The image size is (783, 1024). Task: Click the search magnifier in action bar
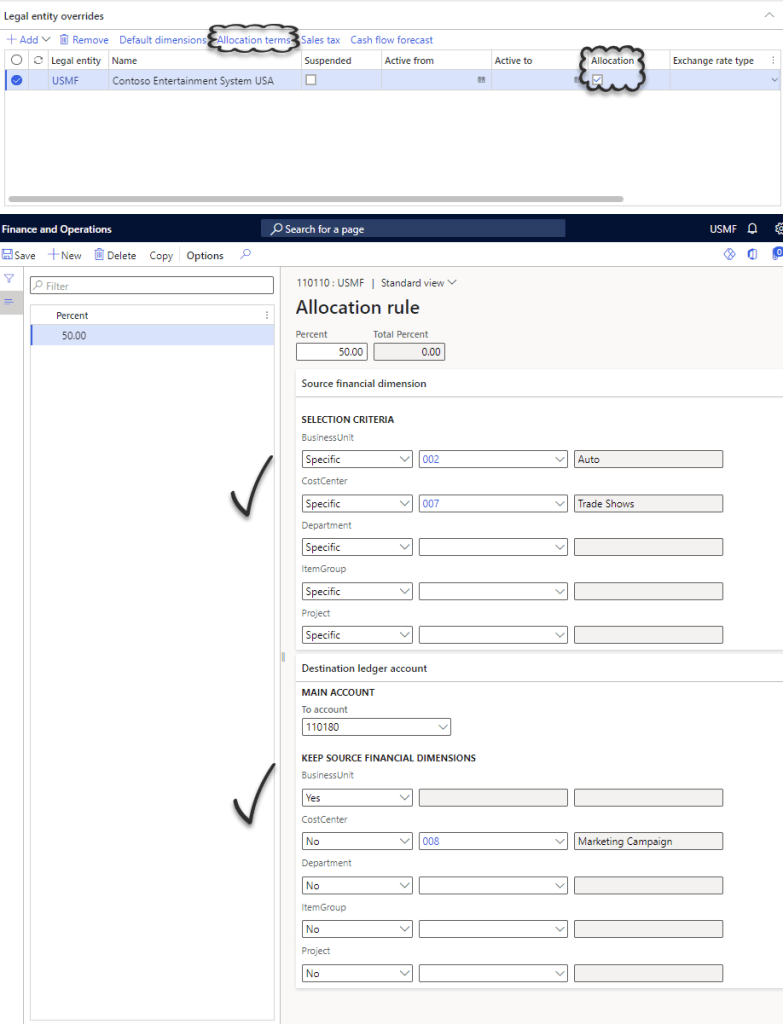(246, 255)
